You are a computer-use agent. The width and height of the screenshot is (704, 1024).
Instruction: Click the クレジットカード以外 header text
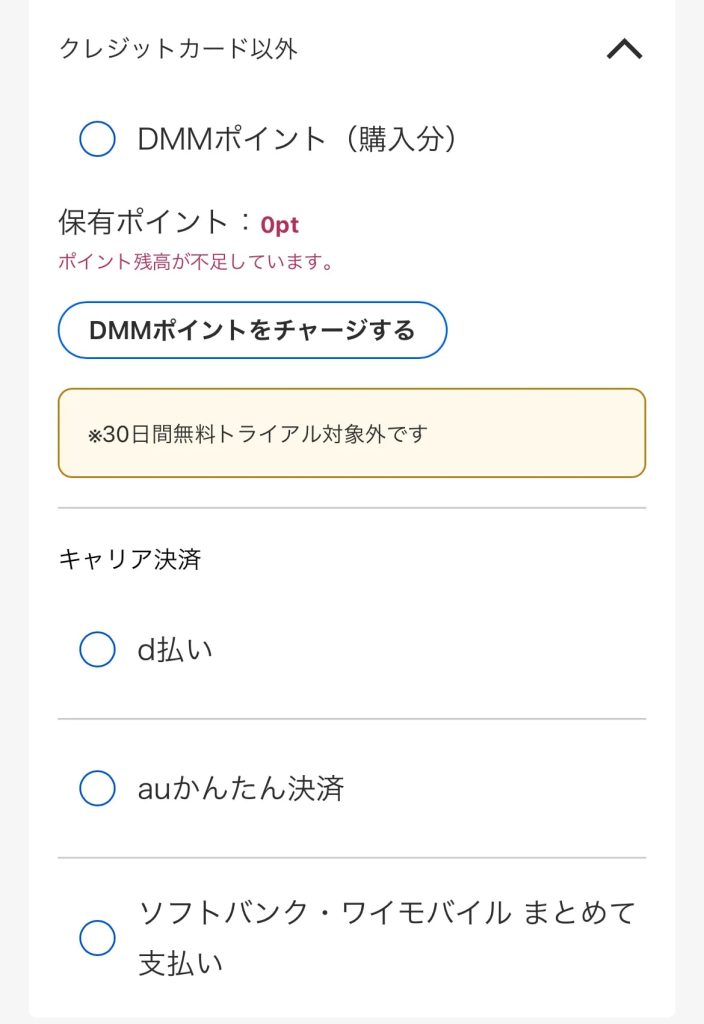[x=178, y=49]
